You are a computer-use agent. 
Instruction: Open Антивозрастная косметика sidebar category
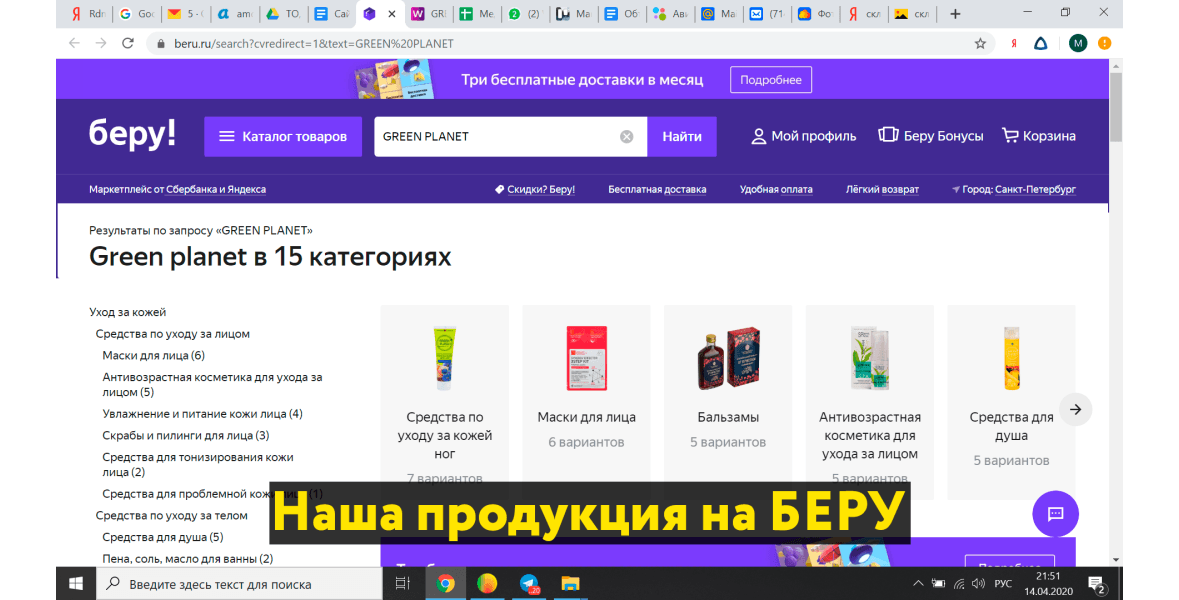coord(212,384)
